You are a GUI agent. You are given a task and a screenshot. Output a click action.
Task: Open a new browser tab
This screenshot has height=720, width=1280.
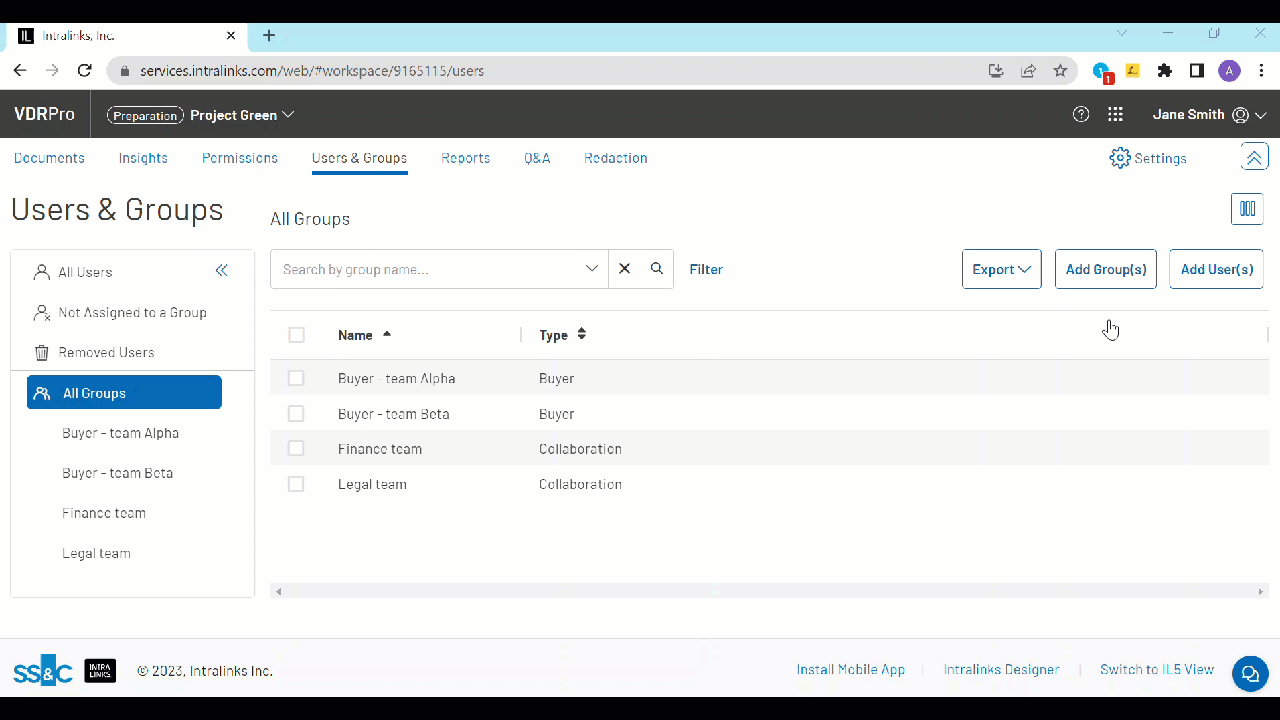click(x=269, y=35)
